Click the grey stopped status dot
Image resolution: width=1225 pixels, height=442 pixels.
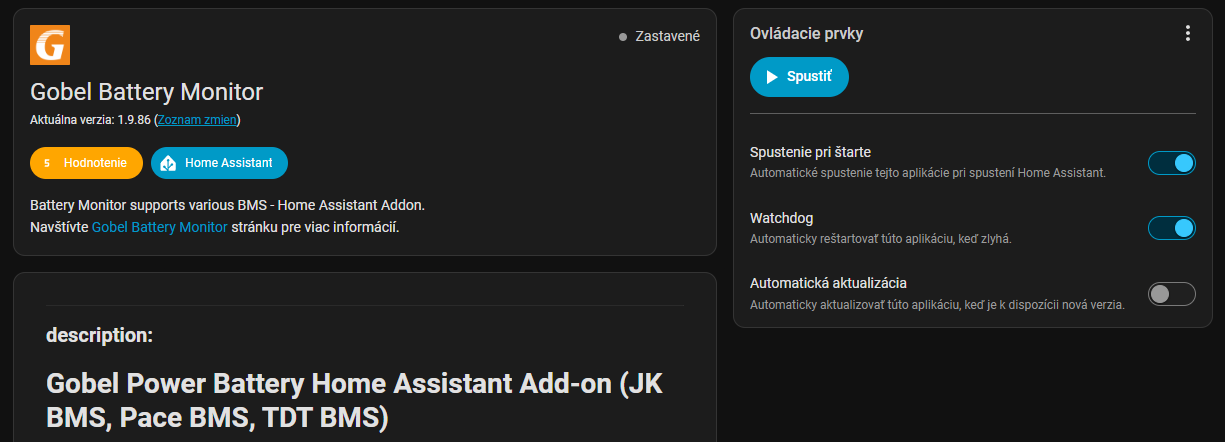(x=623, y=37)
